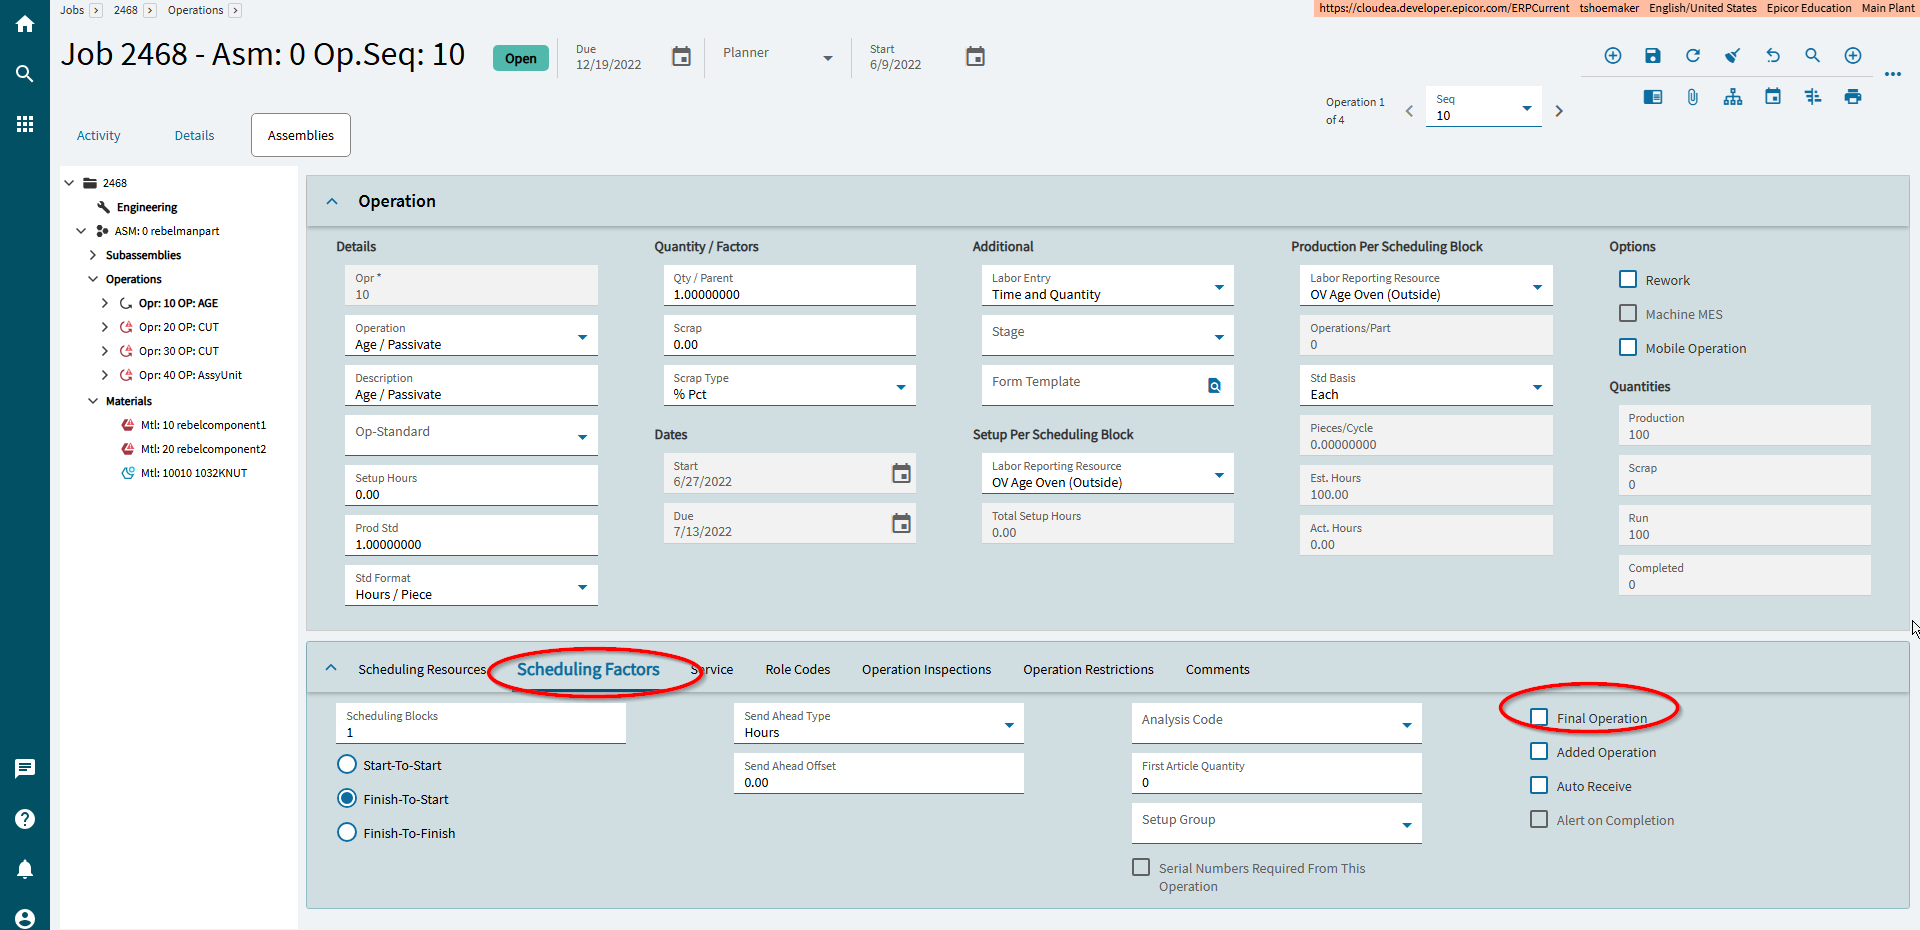Open notifications bell in left sidebar
The width and height of the screenshot is (1920, 930).
pos(25,869)
